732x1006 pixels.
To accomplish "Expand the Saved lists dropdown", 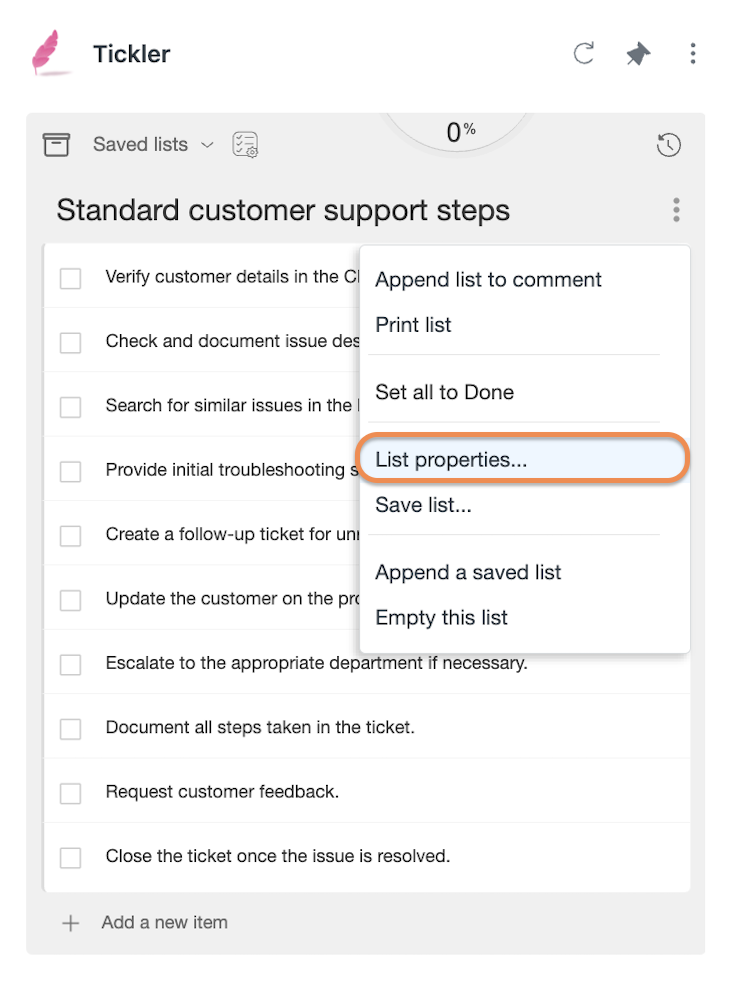I will 153,144.
